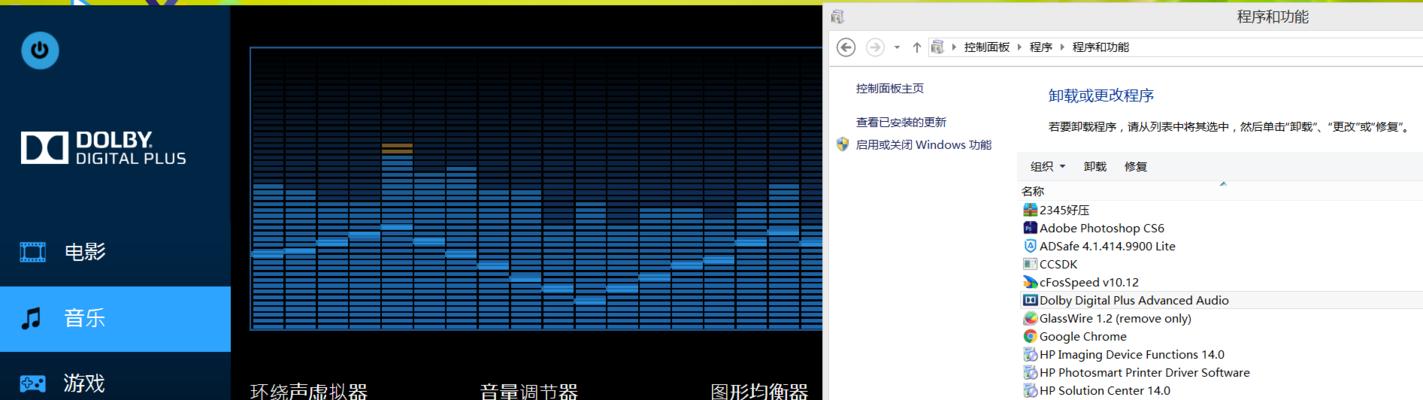The width and height of the screenshot is (1423, 400).
Task: Toggle the Dolby power button
Action: [x=40, y=51]
